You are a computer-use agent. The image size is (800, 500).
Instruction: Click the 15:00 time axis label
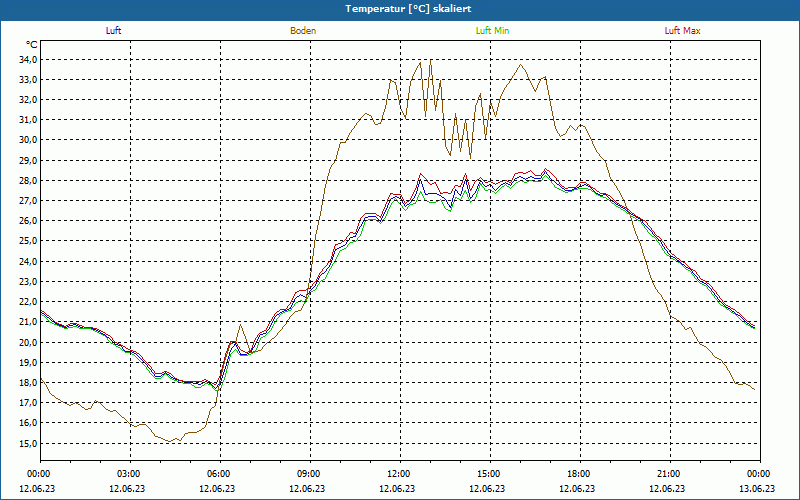(489, 474)
